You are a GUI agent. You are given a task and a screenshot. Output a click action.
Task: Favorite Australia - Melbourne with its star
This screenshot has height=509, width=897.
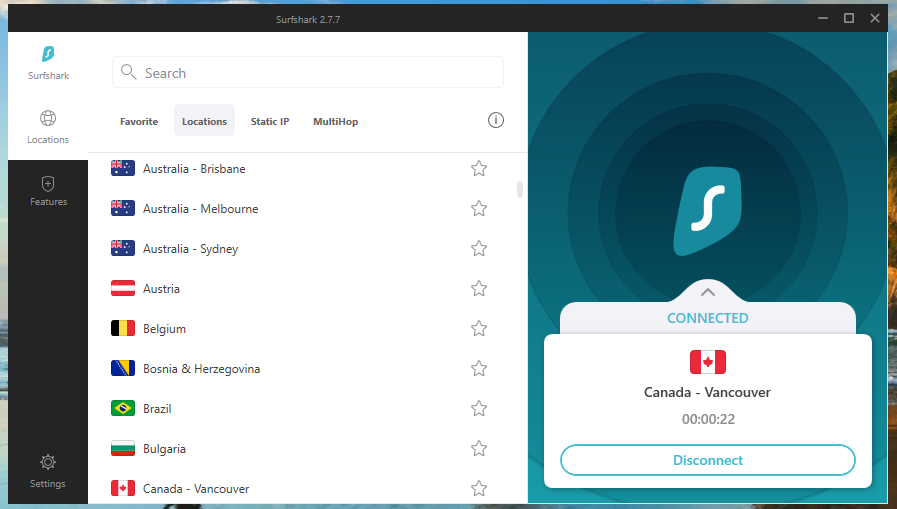[479, 209]
